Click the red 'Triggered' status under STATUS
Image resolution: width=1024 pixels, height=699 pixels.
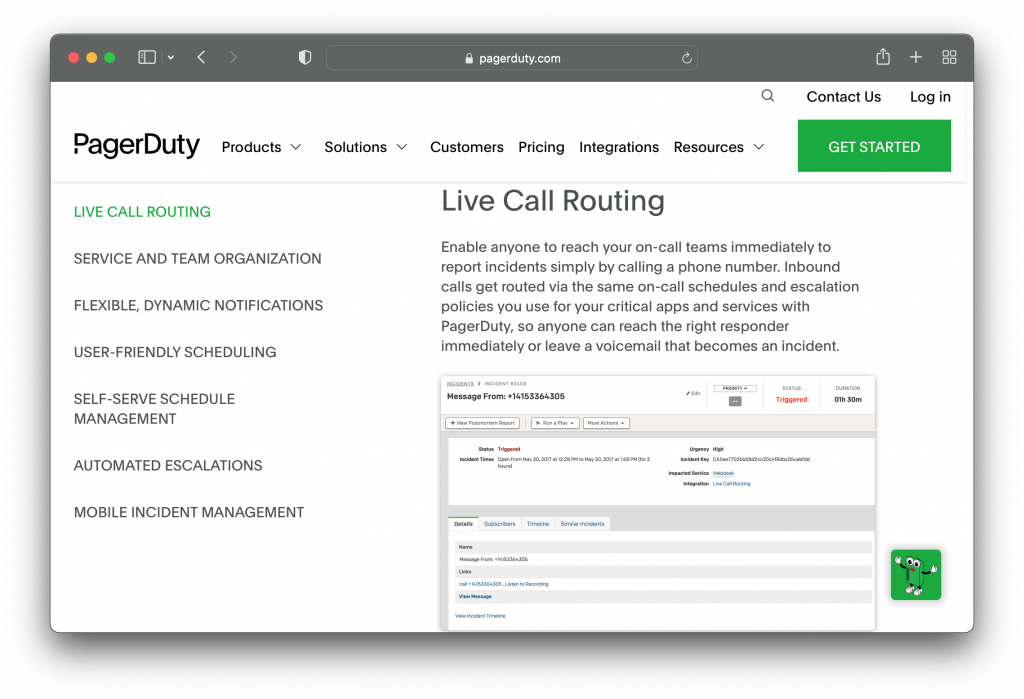click(792, 399)
